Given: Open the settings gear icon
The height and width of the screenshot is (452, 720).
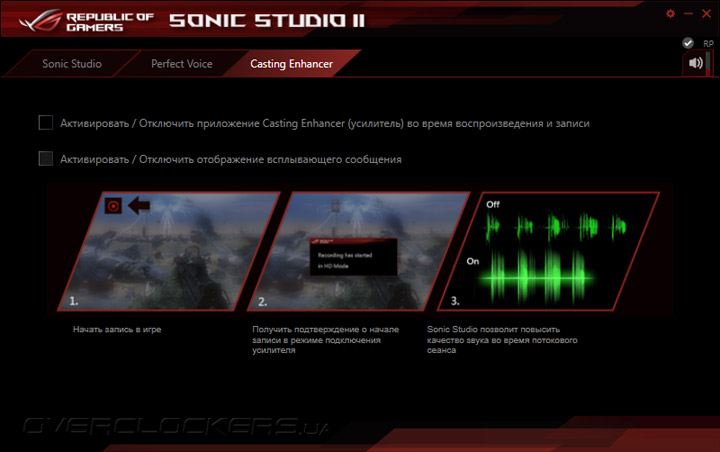Looking at the screenshot, I should point(670,14).
